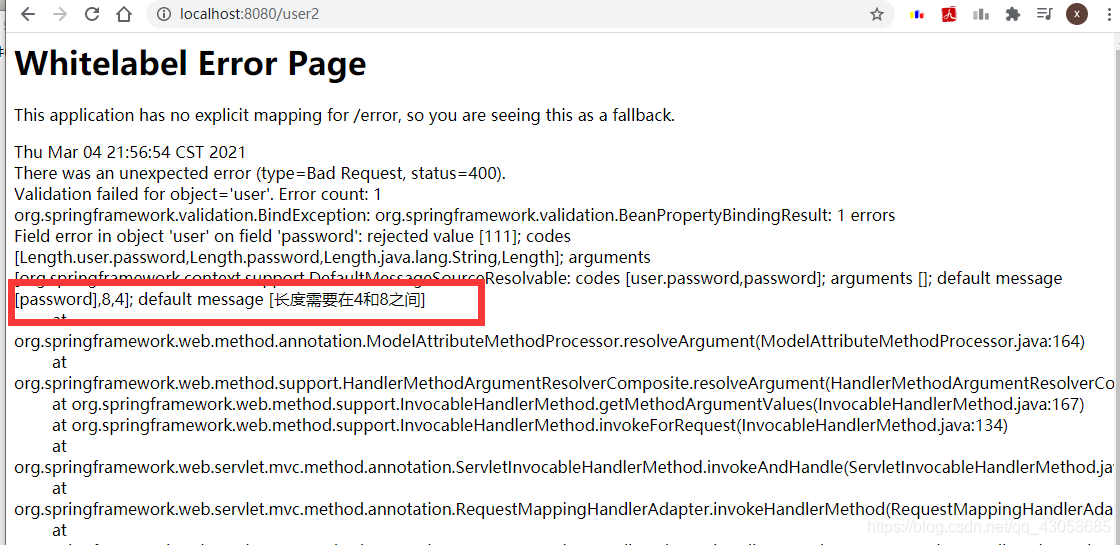The image size is (1120, 545).
Task: View site information for localhost
Action: click(164, 14)
